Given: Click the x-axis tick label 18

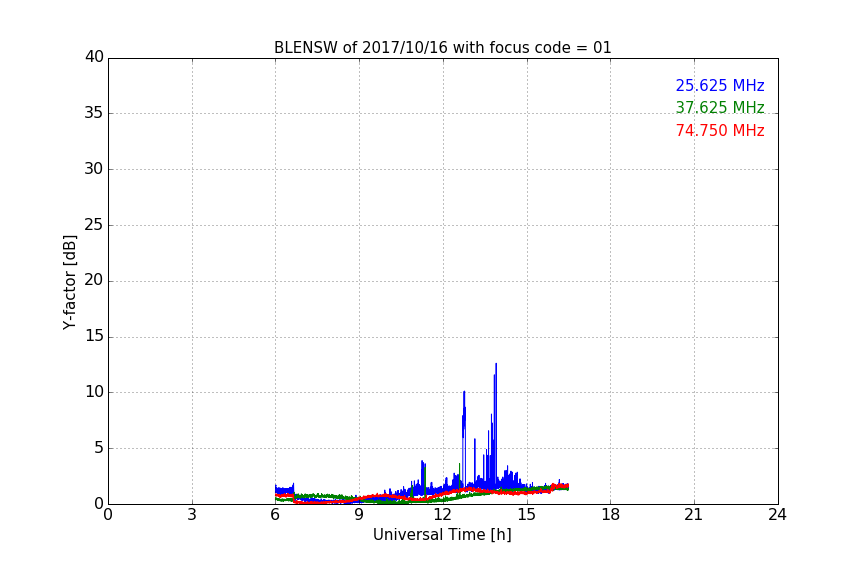Looking at the screenshot, I should (x=611, y=515).
